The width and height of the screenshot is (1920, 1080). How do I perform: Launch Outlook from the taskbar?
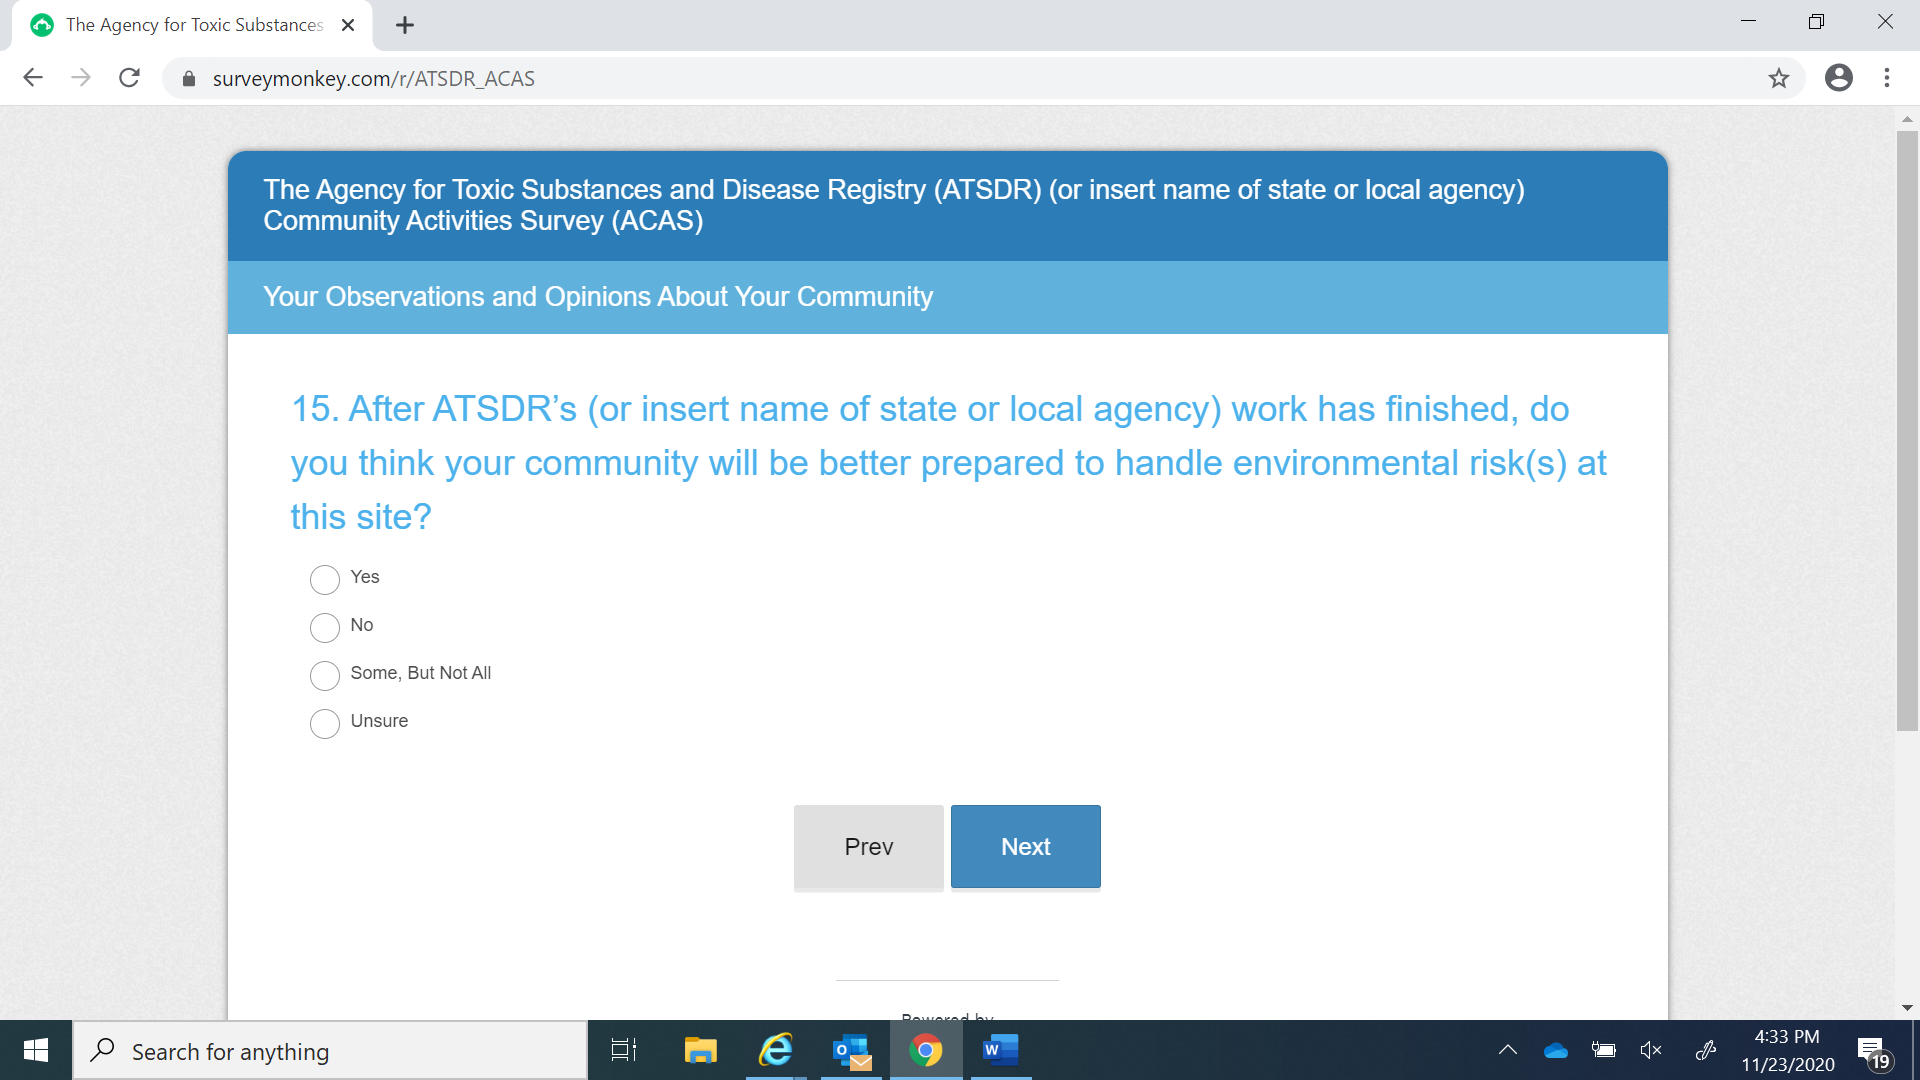pos(852,1050)
